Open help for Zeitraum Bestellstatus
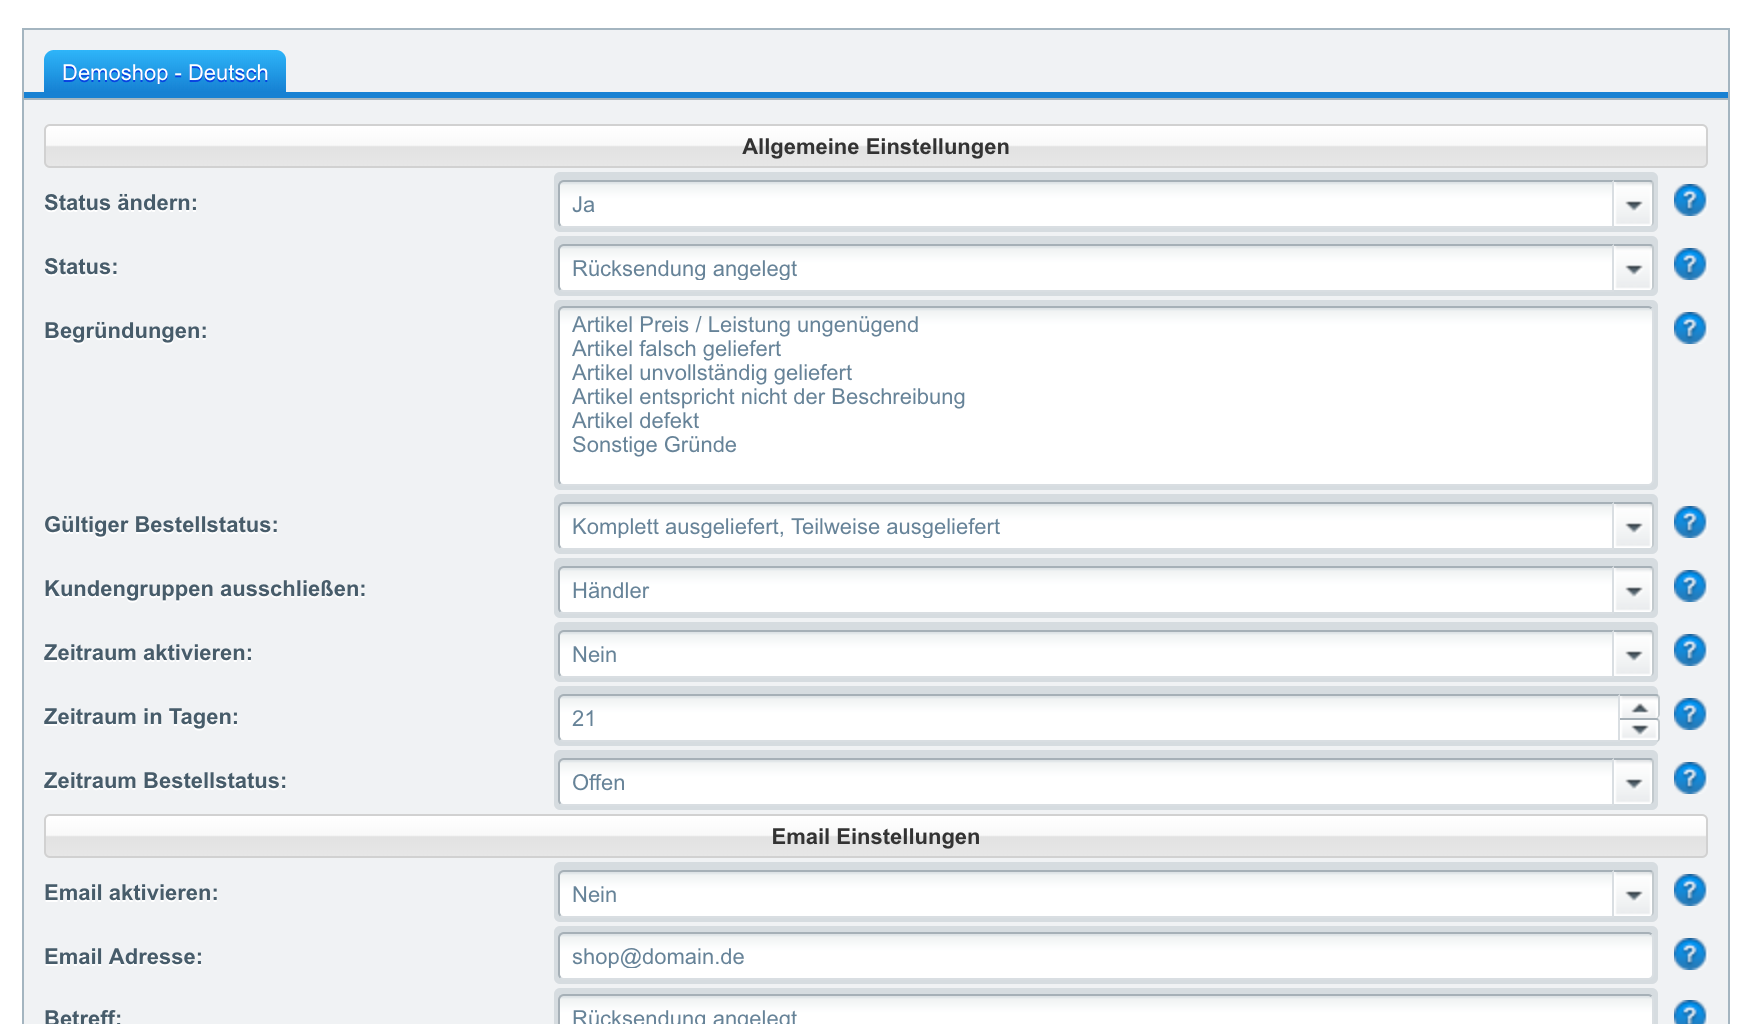1754x1024 pixels. coord(1689,779)
